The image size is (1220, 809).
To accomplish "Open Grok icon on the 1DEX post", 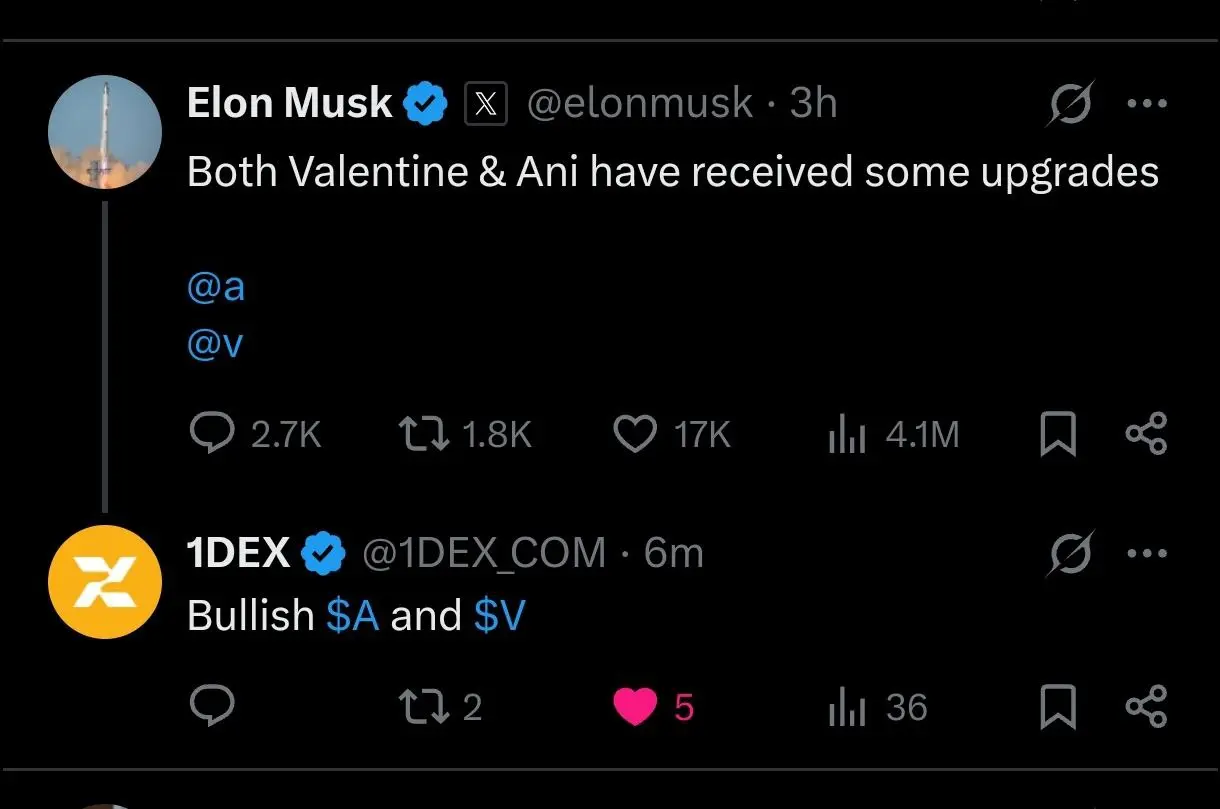I will click(x=1070, y=553).
